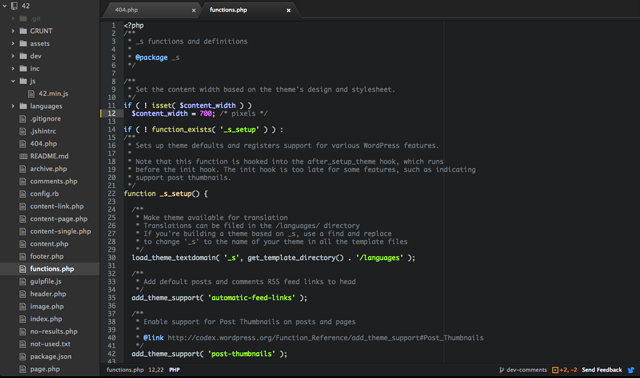Expand the inc folder arrow
Screen dimensions: 640x378
(x=13, y=69)
